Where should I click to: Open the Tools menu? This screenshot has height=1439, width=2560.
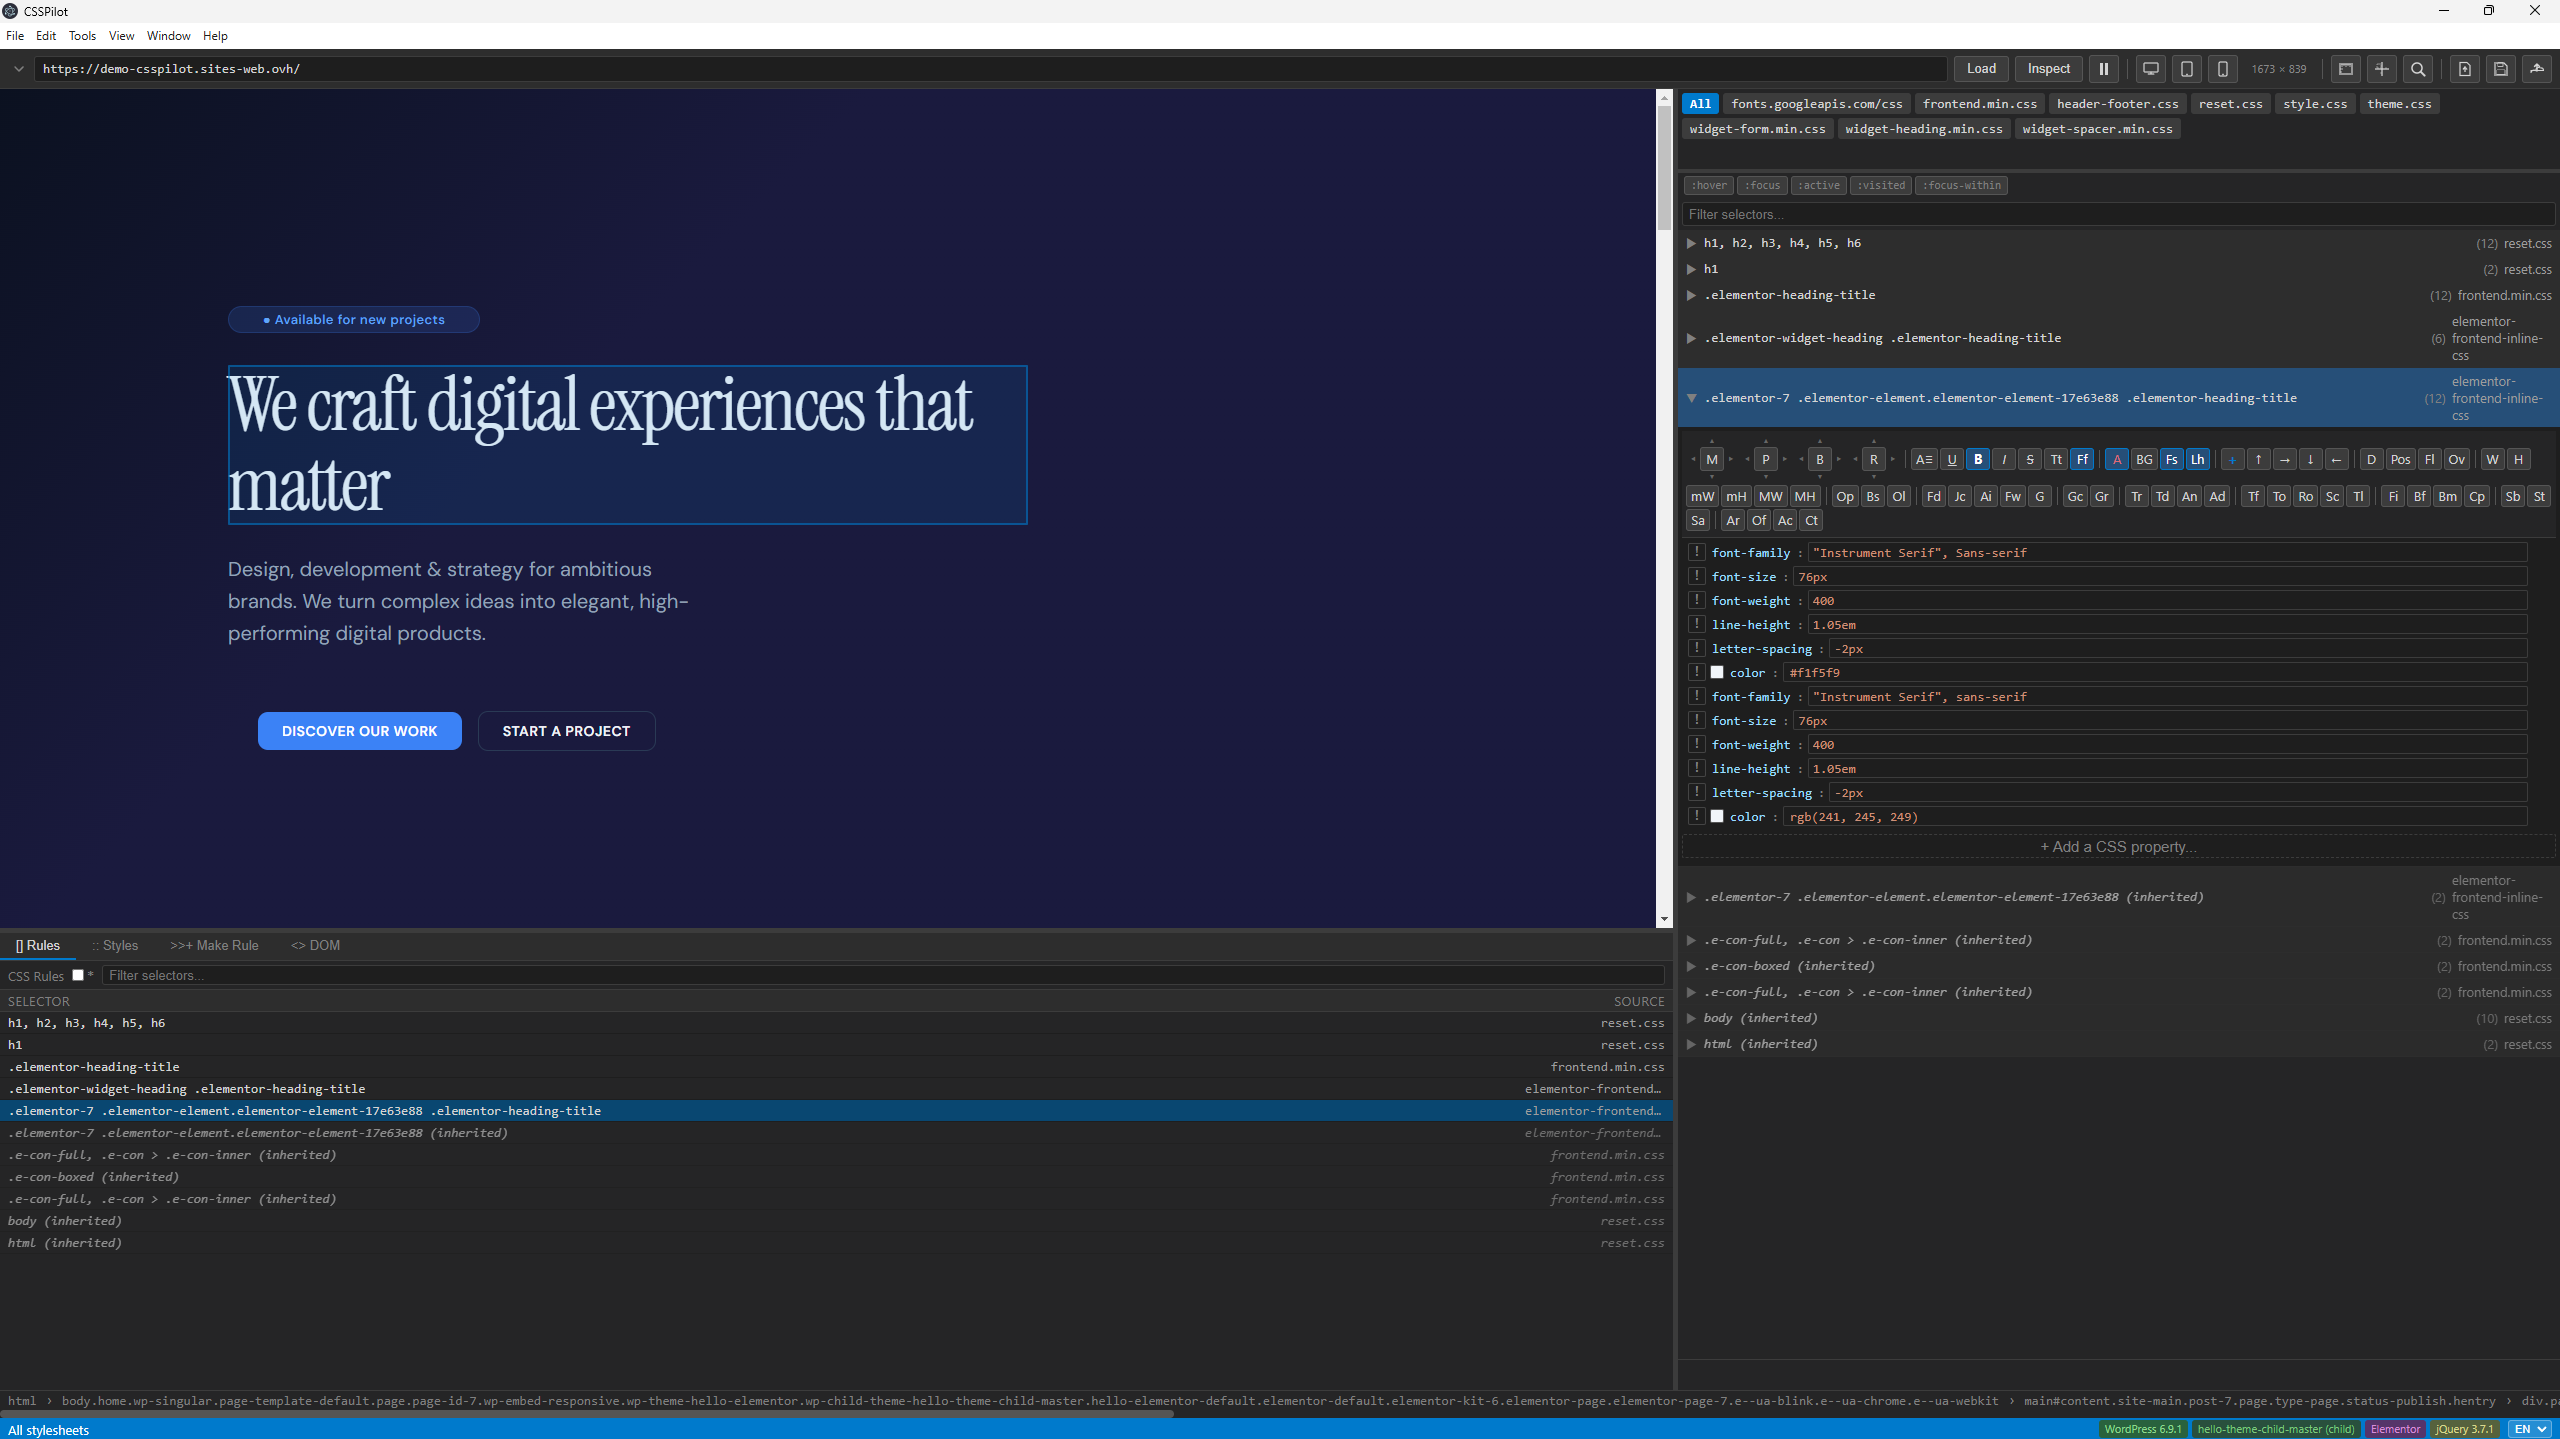(82, 36)
